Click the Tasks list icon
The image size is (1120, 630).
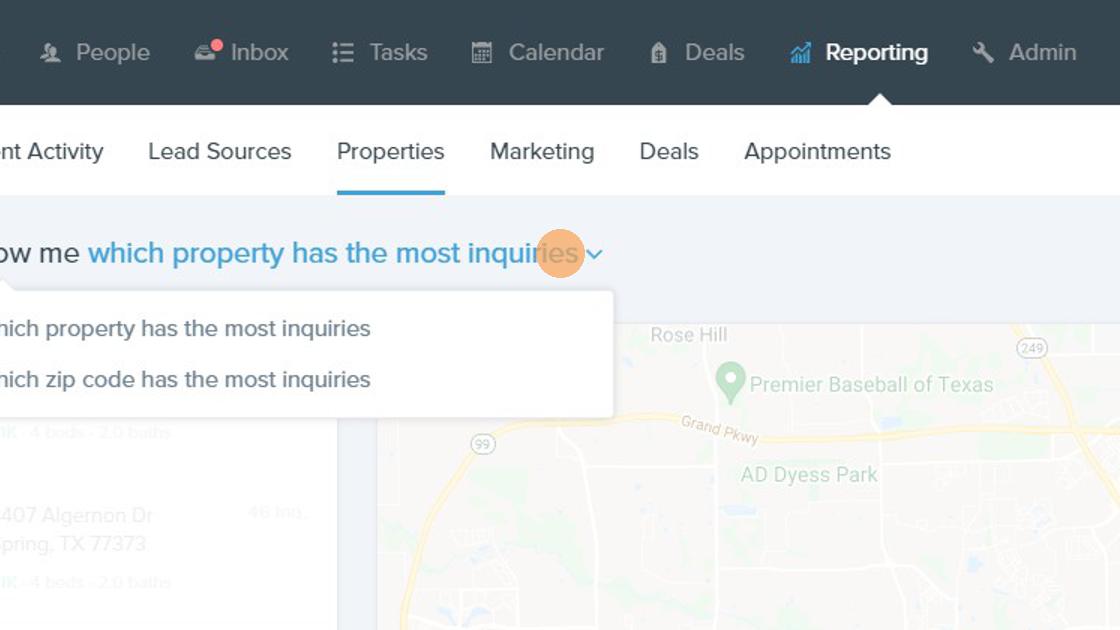(343, 53)
